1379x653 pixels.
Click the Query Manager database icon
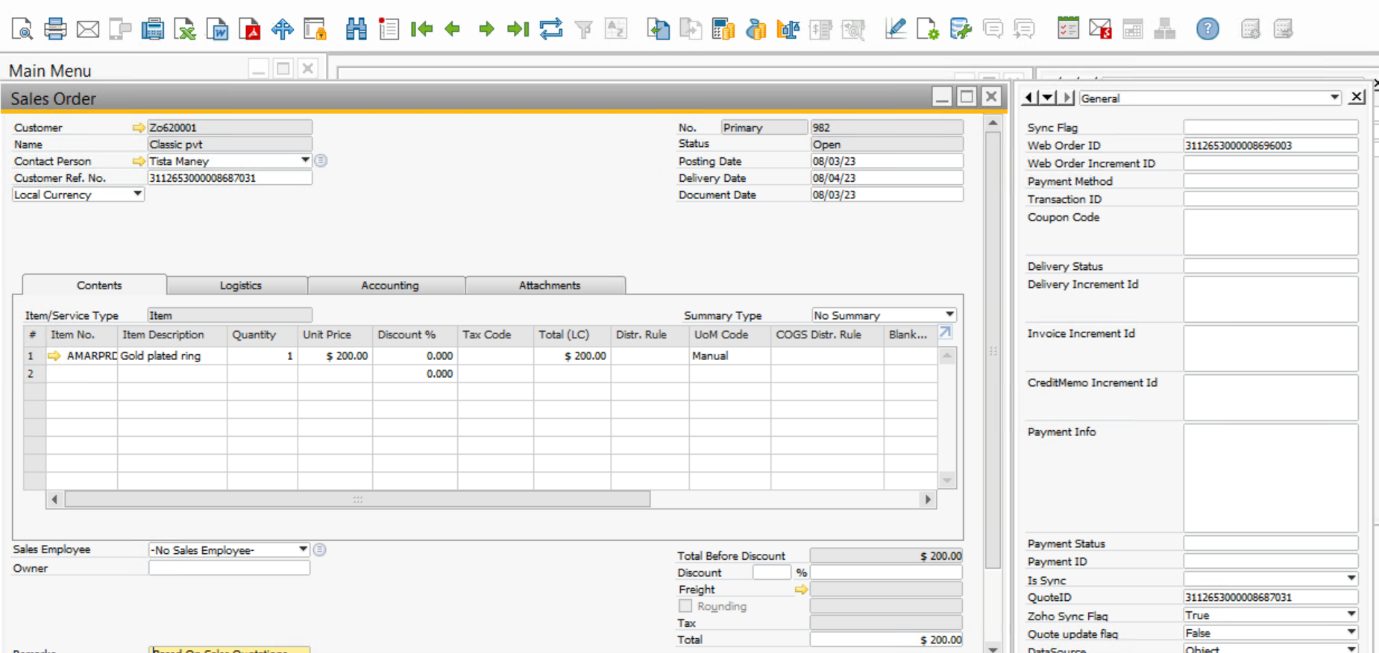[960, 29]
